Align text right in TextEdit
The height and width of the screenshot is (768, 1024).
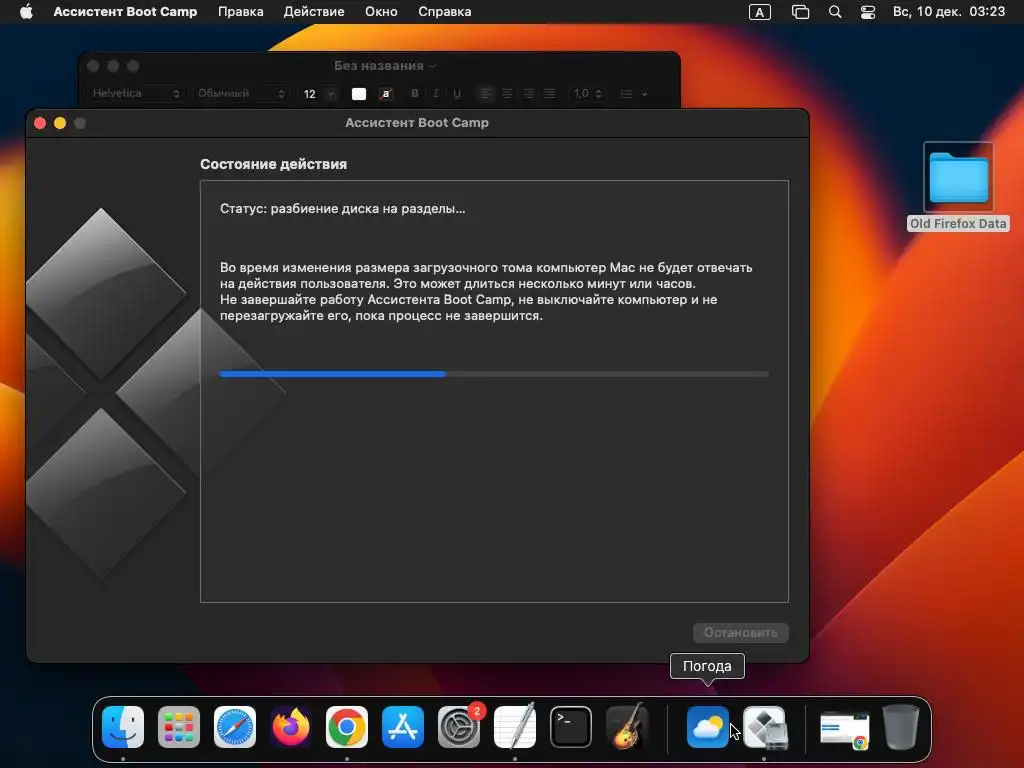pyautogui.click(x=528, y=94)
